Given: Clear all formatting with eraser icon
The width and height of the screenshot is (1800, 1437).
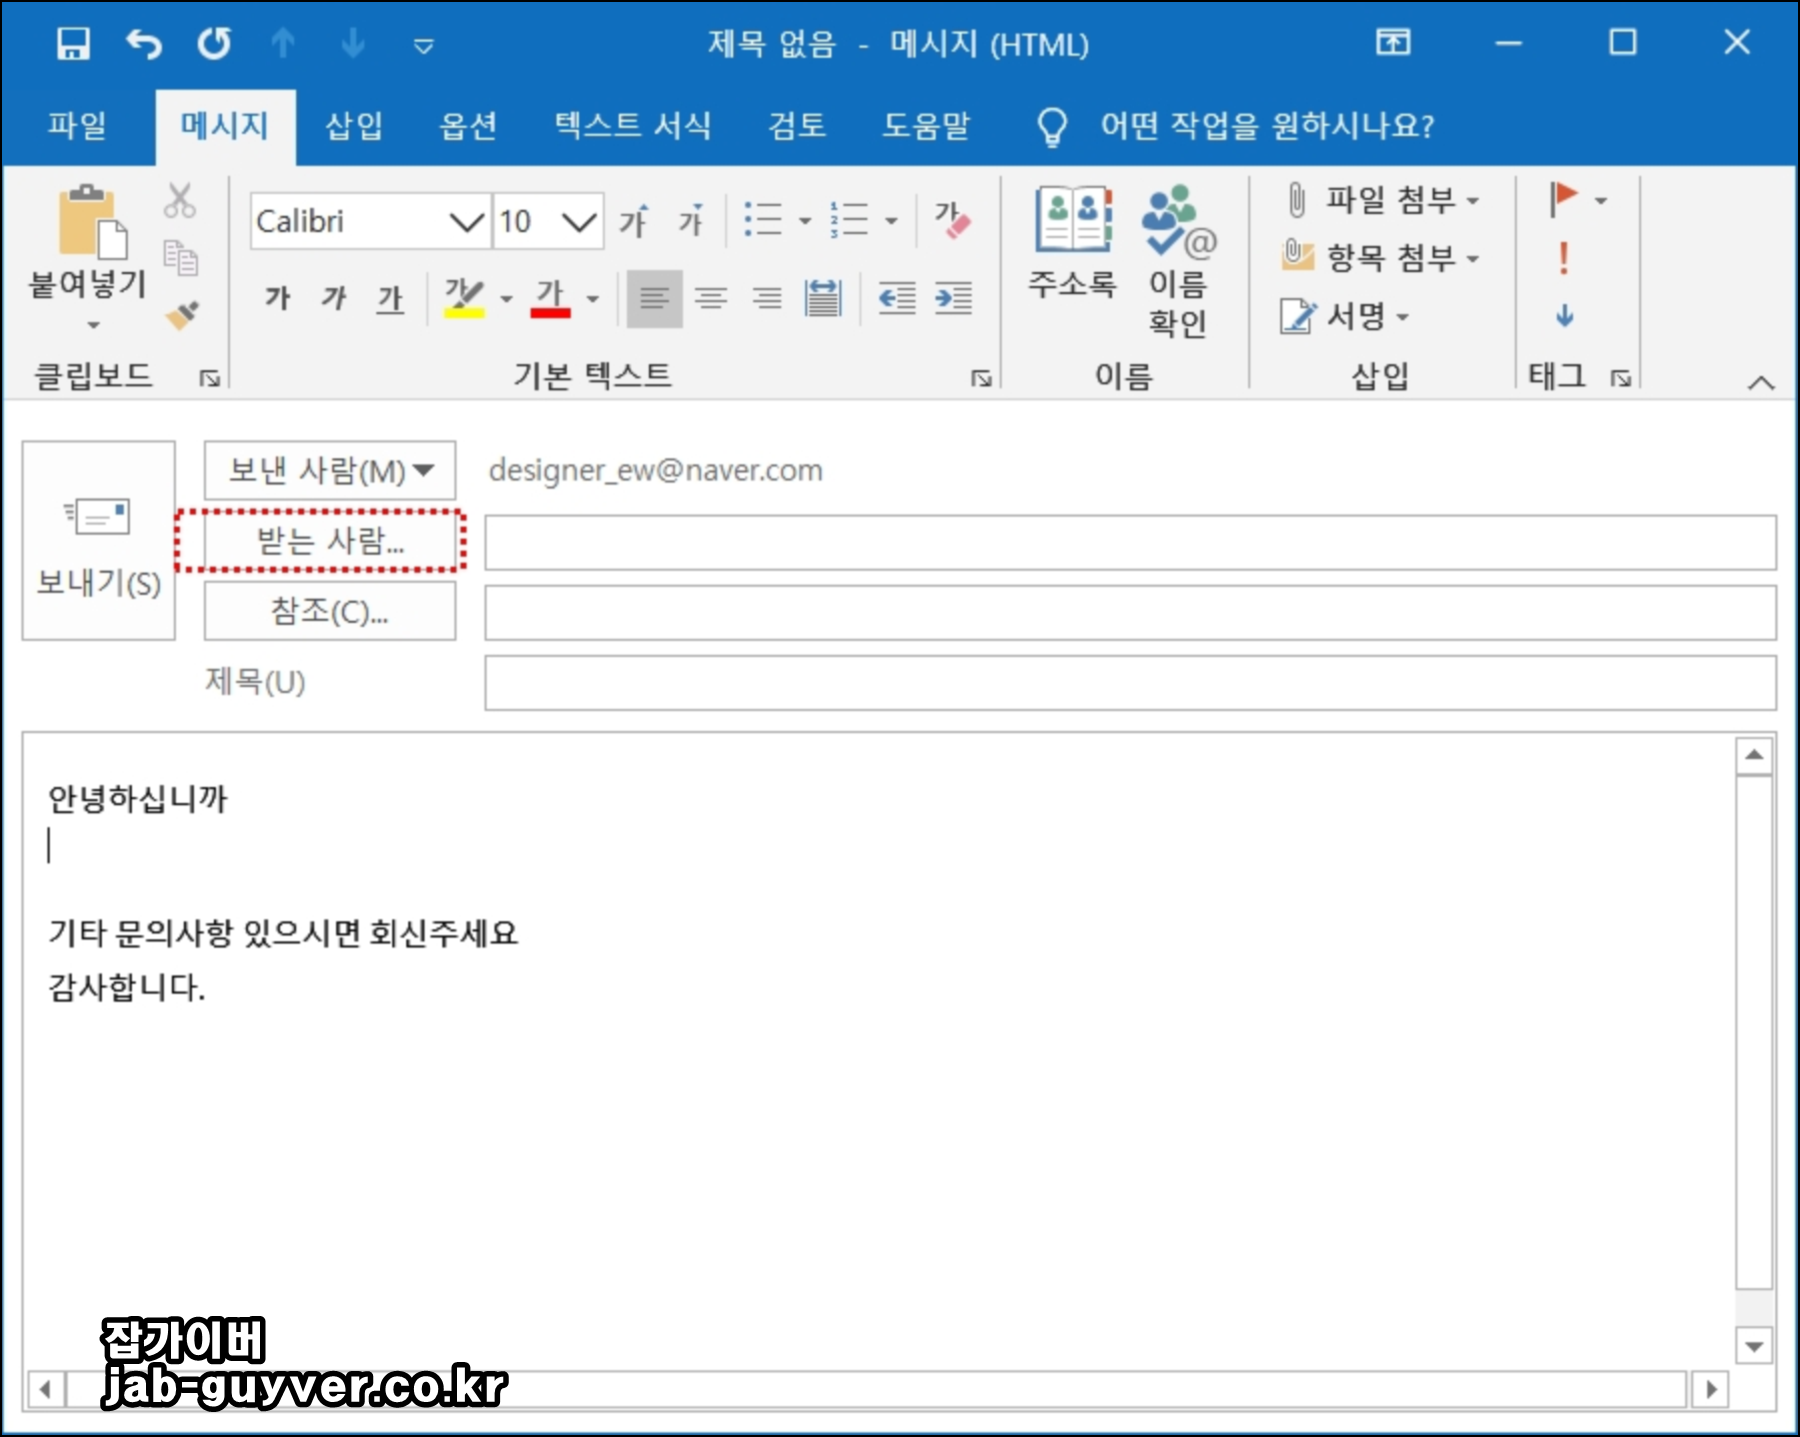Looking at the screenshot, I should click(952, 219).
